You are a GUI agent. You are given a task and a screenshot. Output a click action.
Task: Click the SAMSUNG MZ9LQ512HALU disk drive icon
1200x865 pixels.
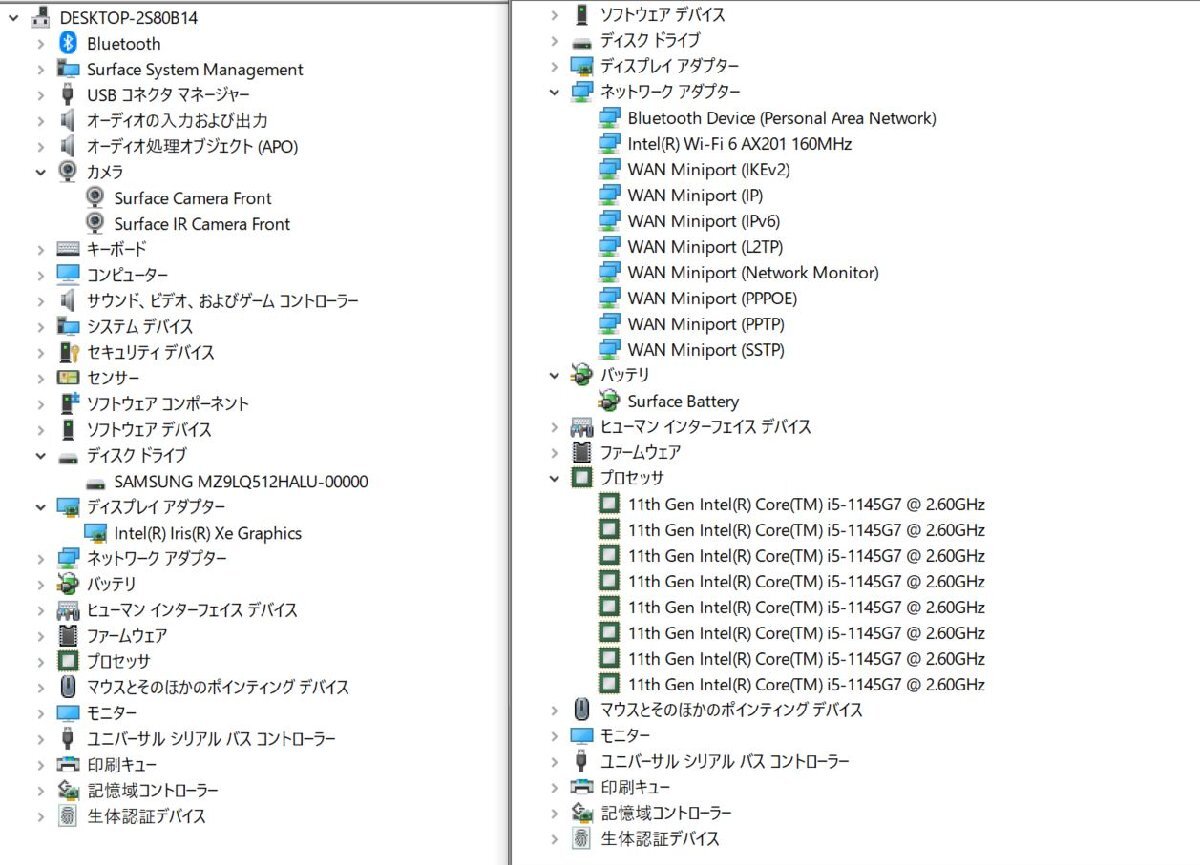(96, 482)
